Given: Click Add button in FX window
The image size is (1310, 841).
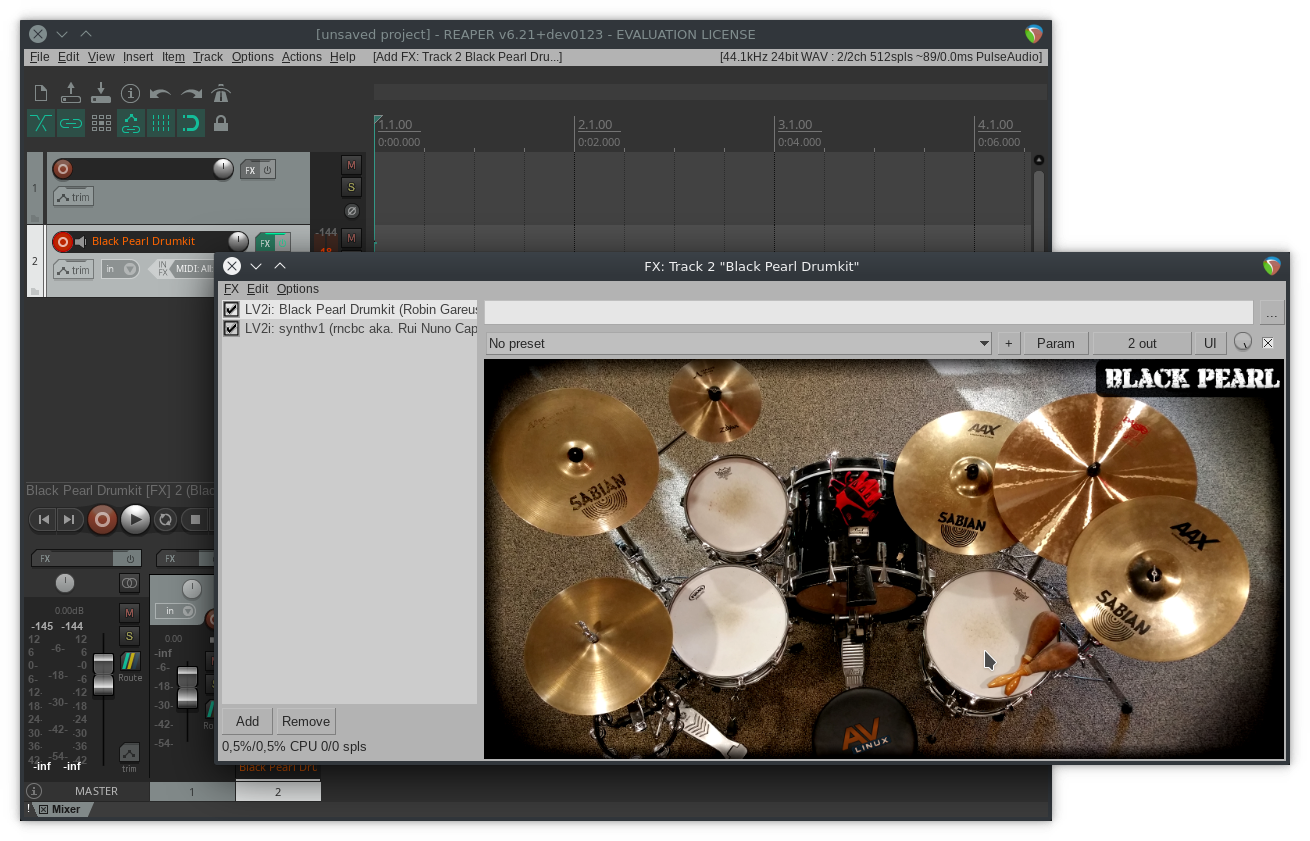Looking at the screenshot, I should [248, 721].
